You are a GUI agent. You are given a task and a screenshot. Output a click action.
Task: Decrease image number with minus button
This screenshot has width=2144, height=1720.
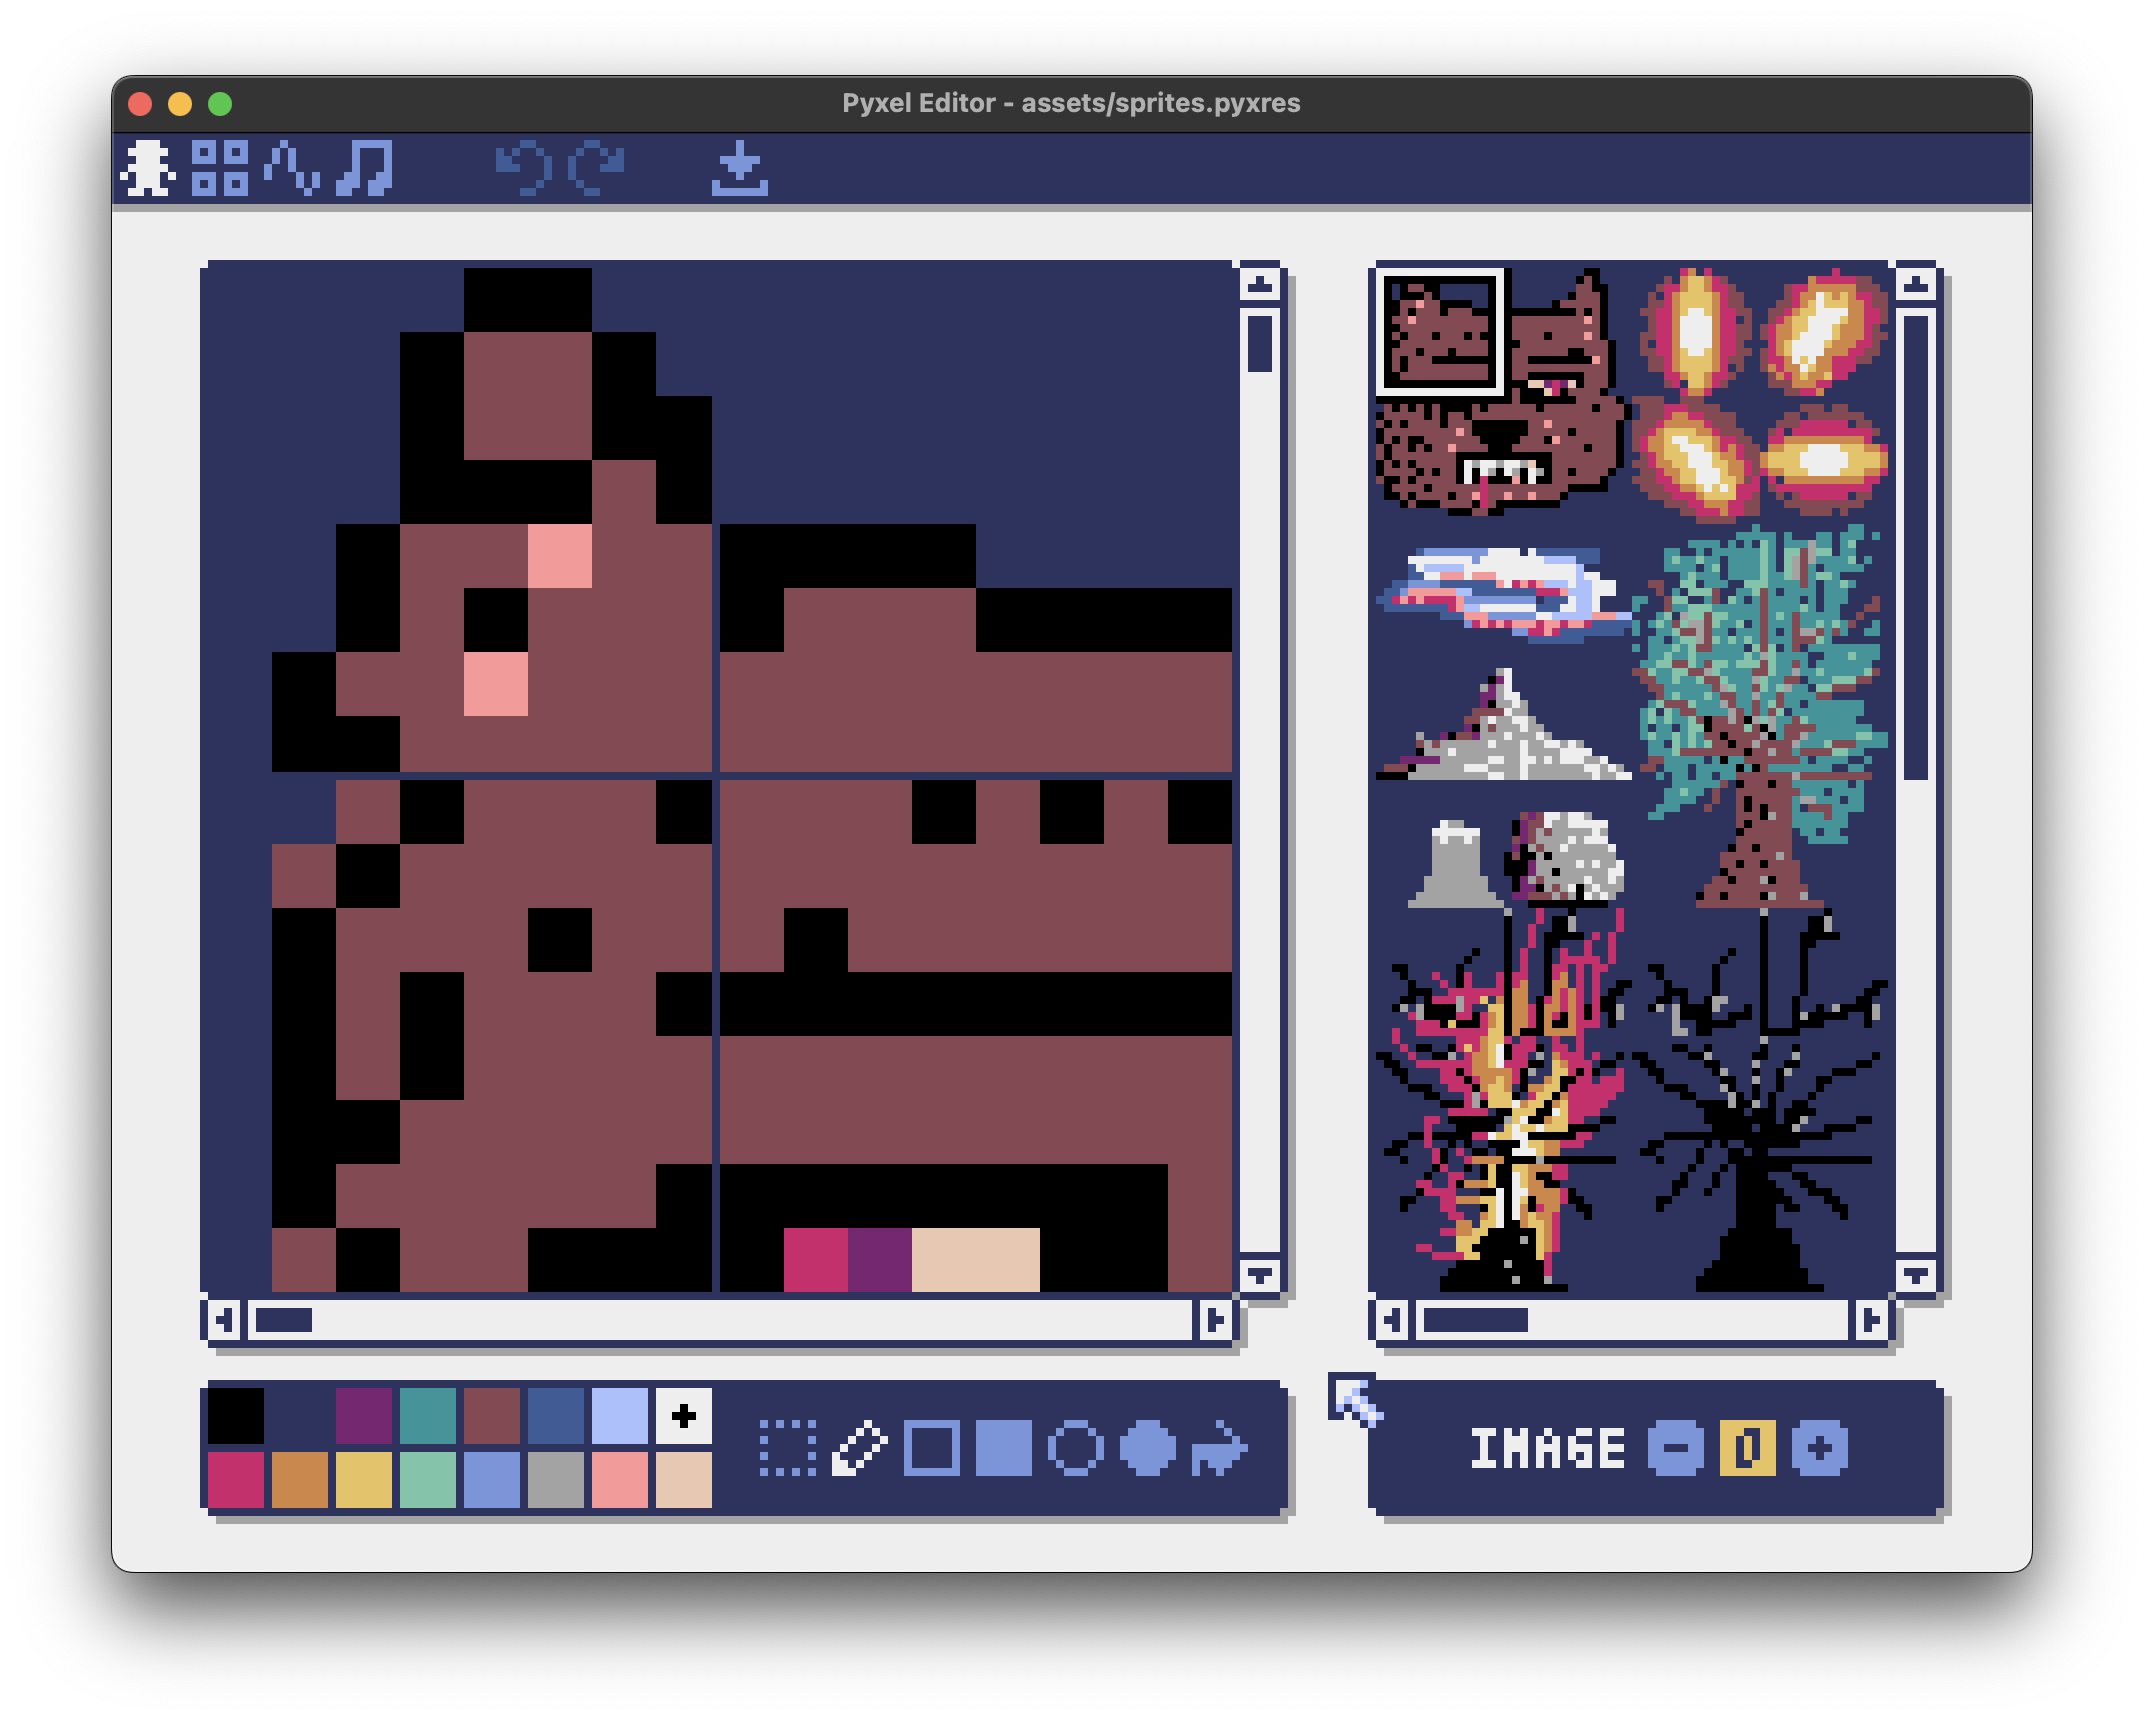[1675, 1448]
